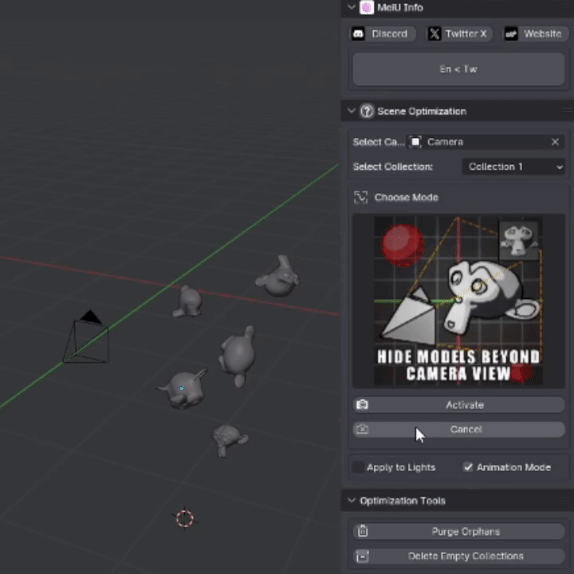Image resolution: width=574 pixels, height=574 pixels.
Task: Collapse the Optimization Tools panel
Action: pos(351,500)
